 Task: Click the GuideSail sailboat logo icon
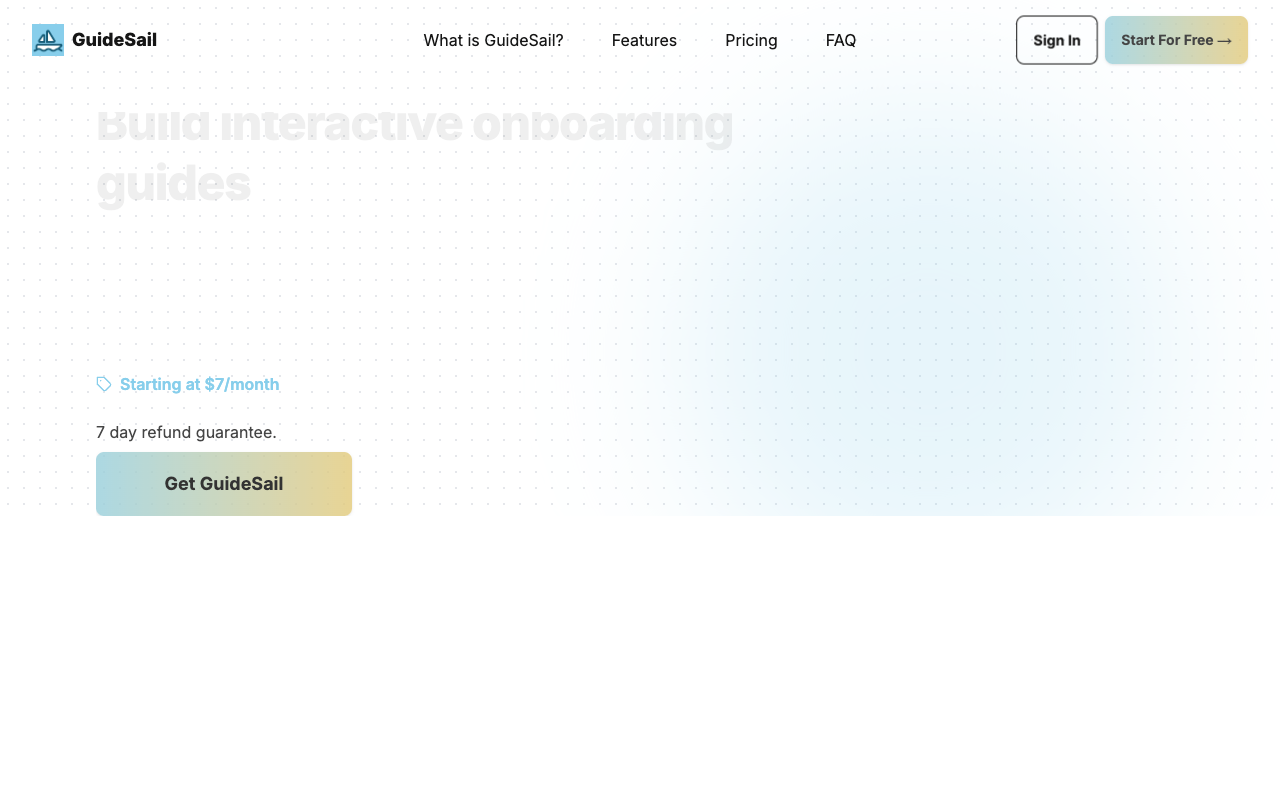48,40
